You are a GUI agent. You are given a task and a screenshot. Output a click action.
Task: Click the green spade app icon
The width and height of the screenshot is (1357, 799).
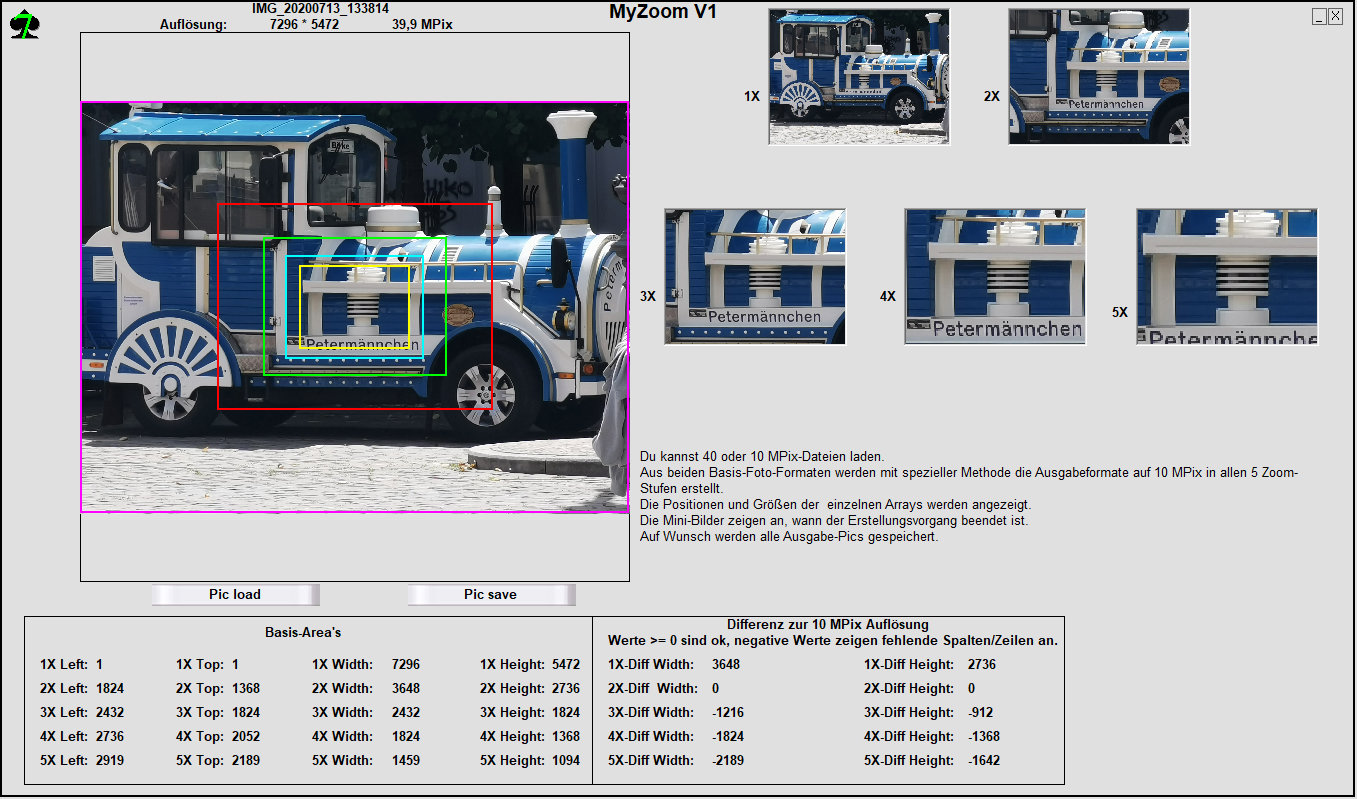click(24, 24)
